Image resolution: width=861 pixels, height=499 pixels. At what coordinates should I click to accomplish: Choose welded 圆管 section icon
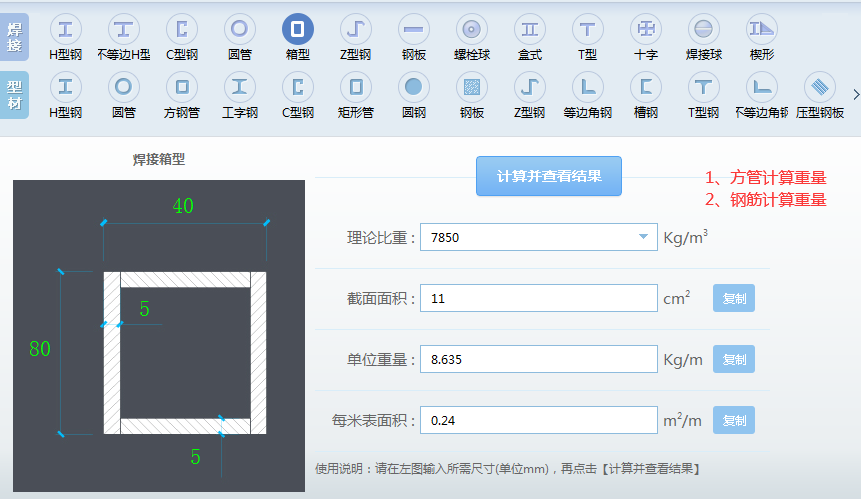(239, 29)
